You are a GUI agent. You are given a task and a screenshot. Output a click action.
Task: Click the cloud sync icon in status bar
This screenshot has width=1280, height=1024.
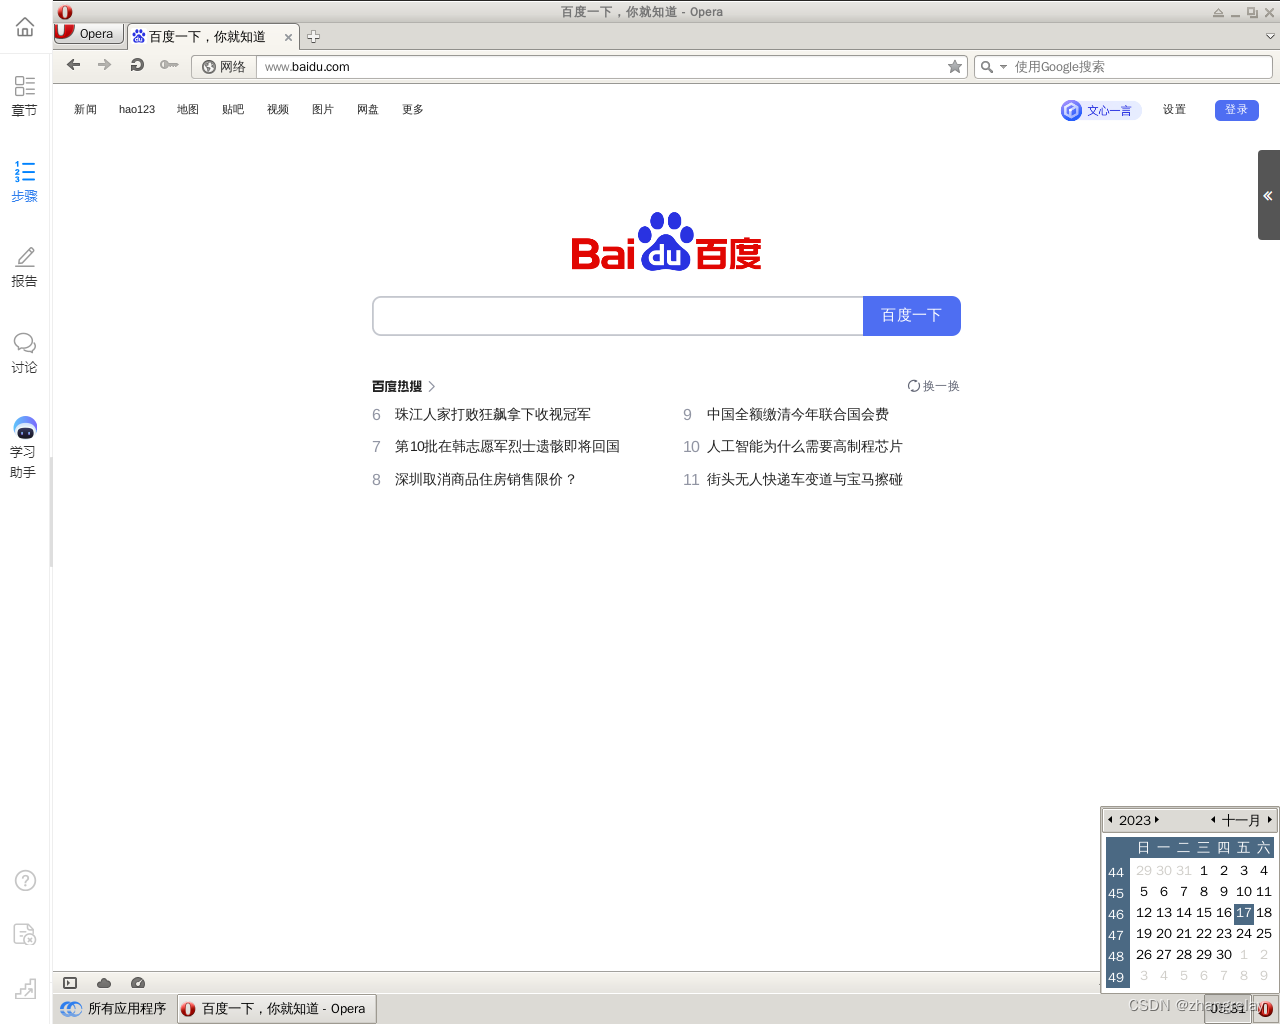click(x=104, y=983)
